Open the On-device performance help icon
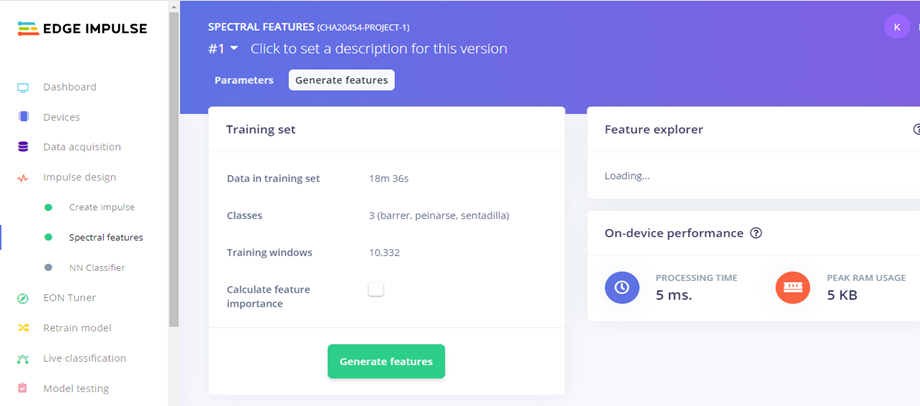The image size is (920, 406). (756, 233)
